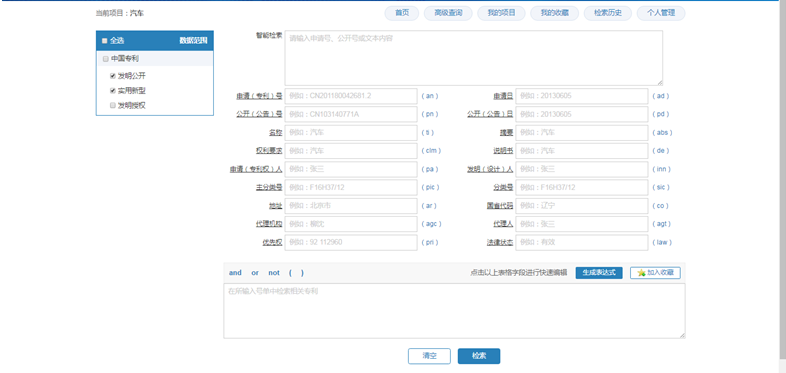Go to the 首页 home page

coord(402,14)
